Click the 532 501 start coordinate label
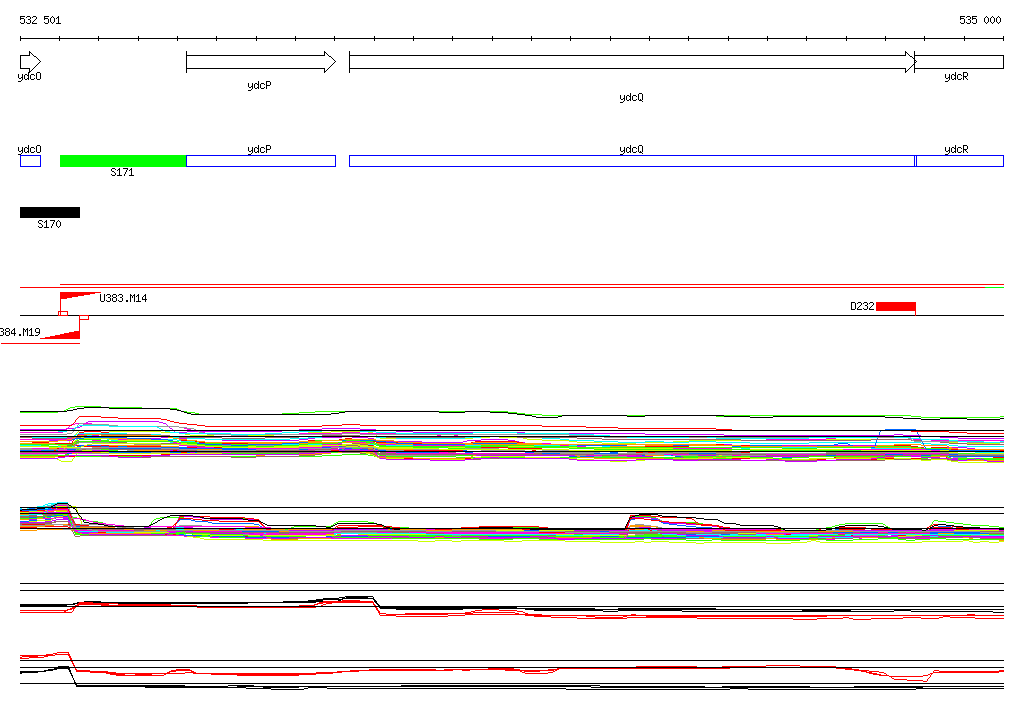The width and height of the screenshot is (1024, 714). tap(40, 20)
